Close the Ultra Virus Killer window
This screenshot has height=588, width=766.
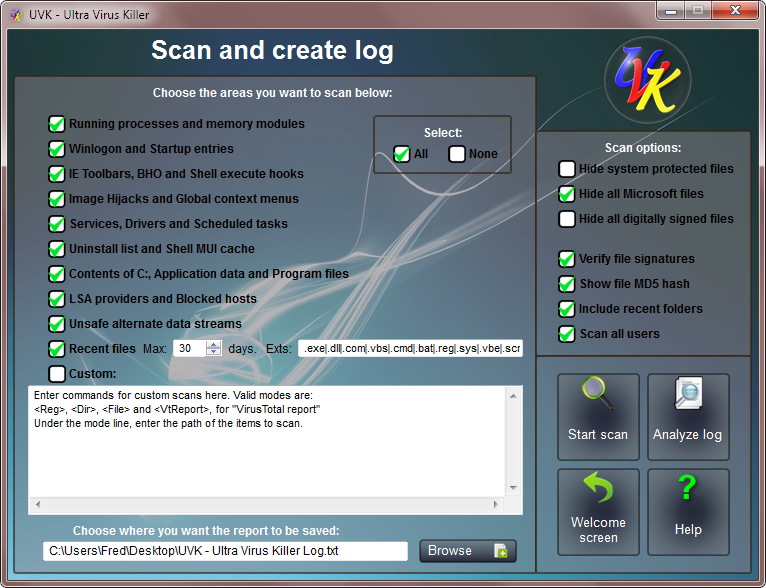point(735,10)
